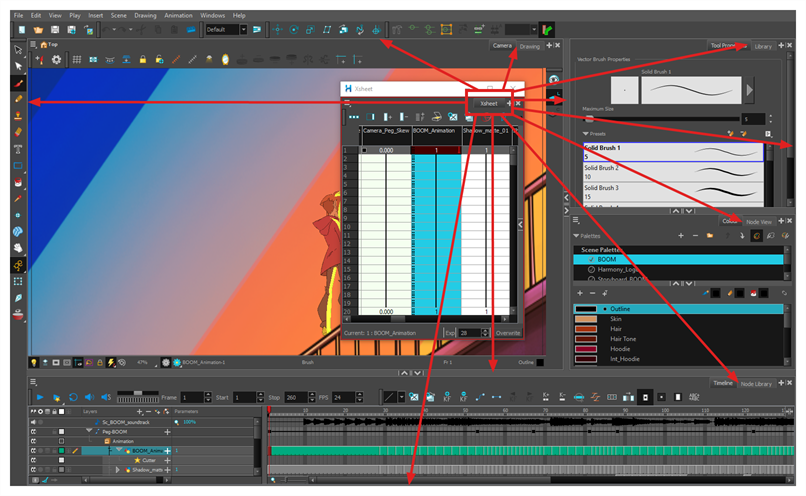The image size is (806, 496).
Task: Toggle the grid icon in Camera toolbar
Action: point(77,60)
